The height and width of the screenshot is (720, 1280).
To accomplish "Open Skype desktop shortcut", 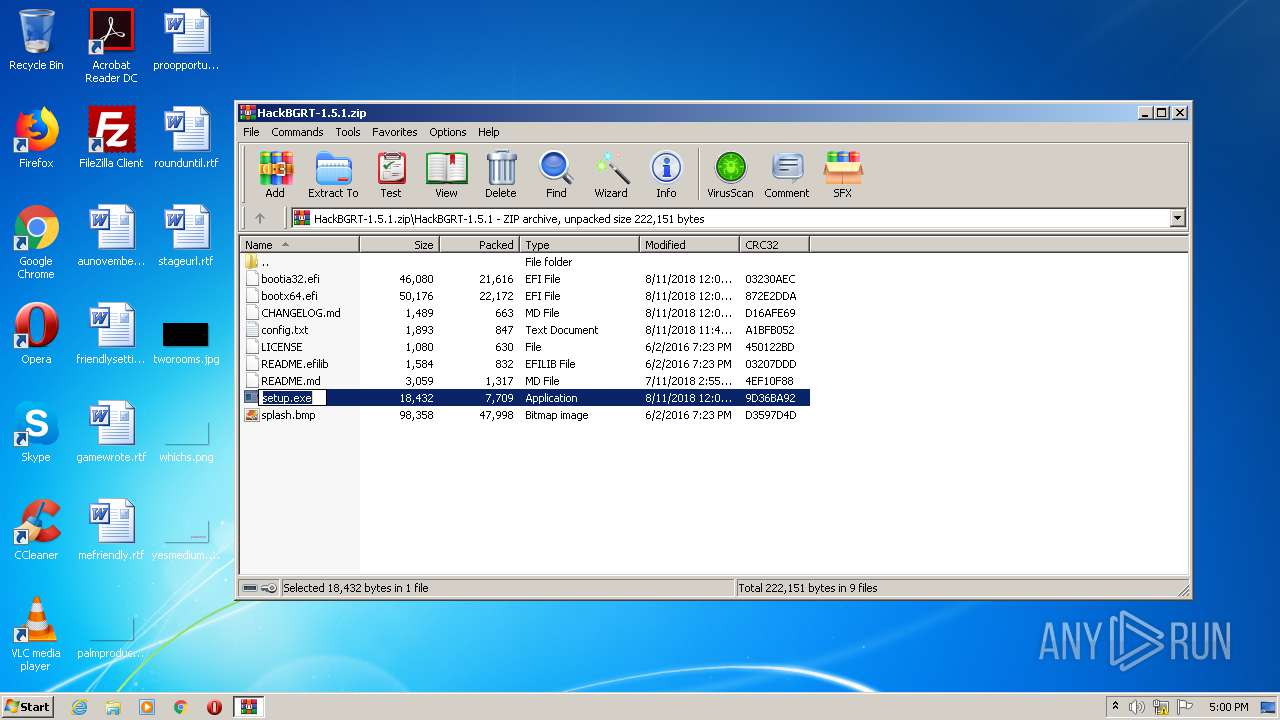I will [36, 432].
